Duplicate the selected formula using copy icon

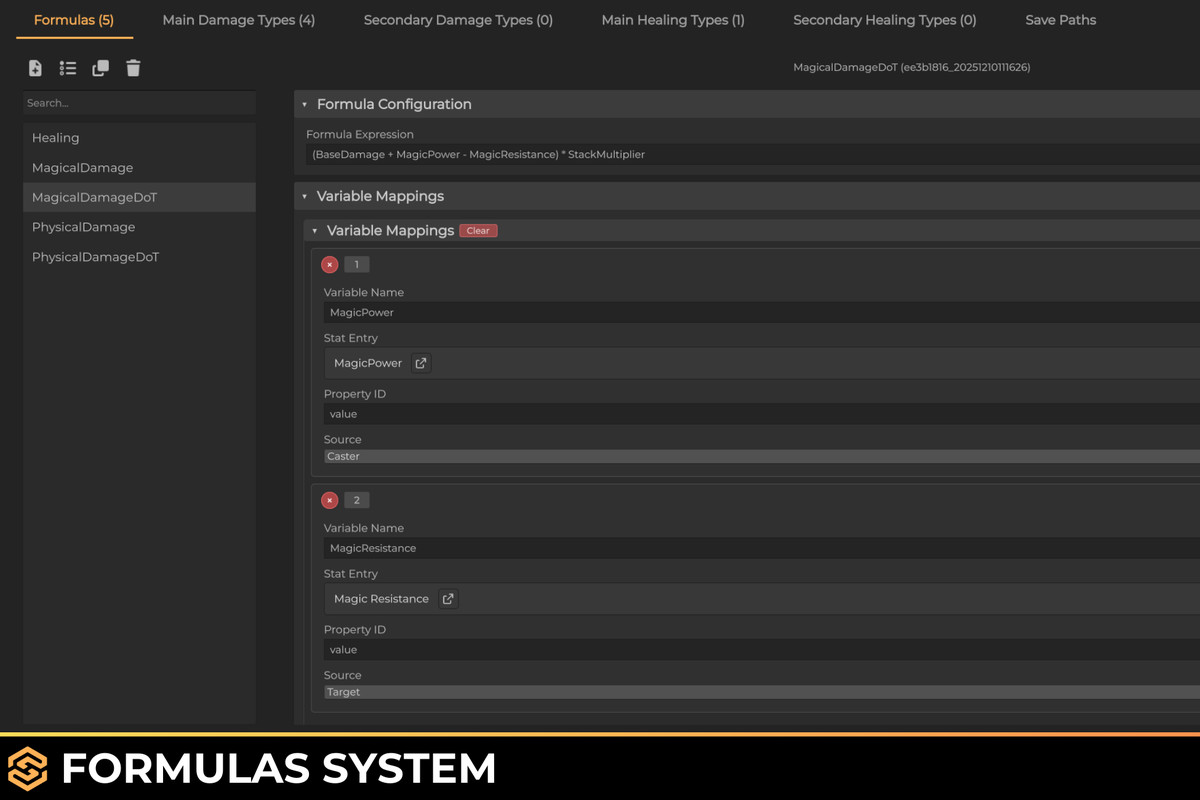point(100,68)
